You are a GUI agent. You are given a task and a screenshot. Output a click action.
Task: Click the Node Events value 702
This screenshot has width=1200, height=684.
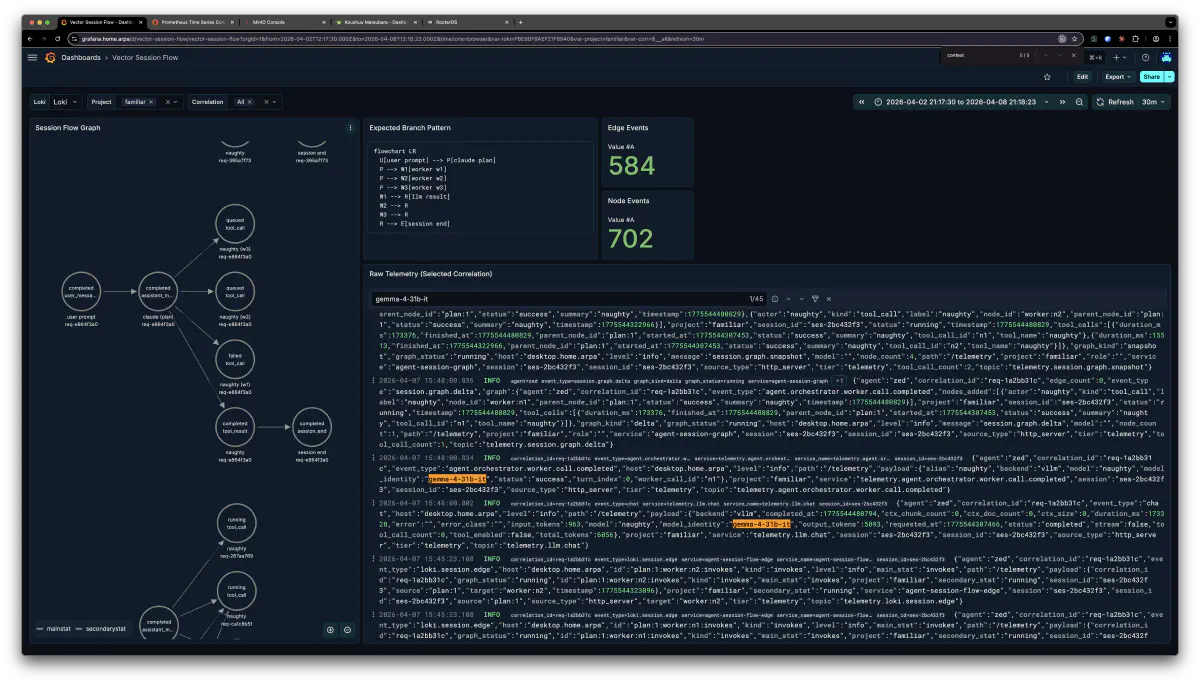[631, 238]
